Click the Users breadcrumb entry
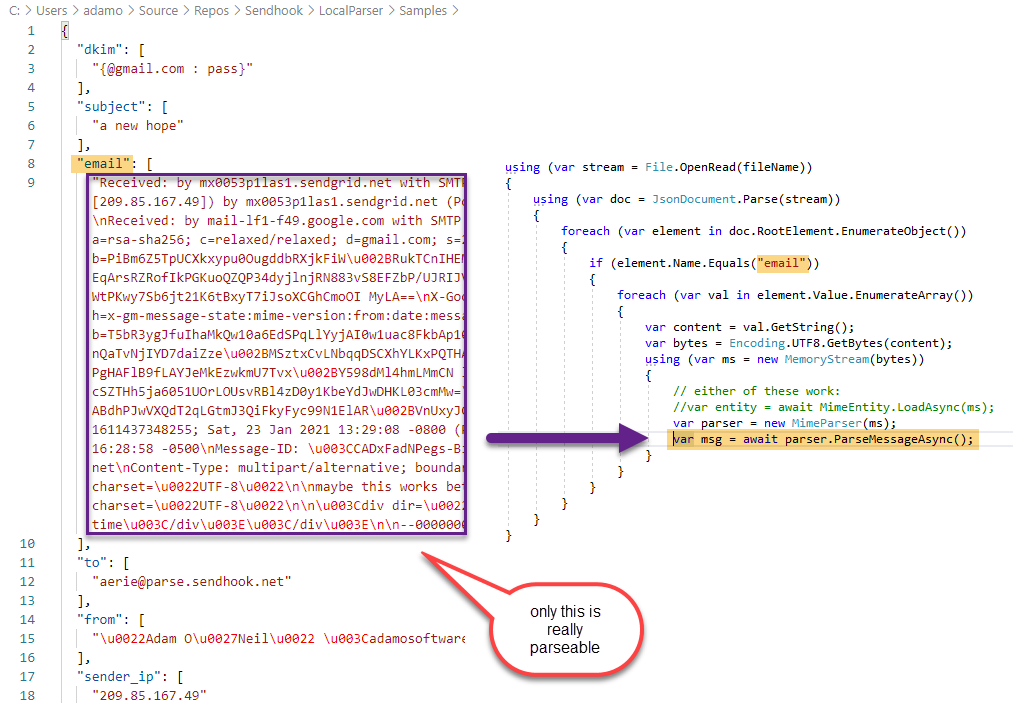 (x=51, y=11)
